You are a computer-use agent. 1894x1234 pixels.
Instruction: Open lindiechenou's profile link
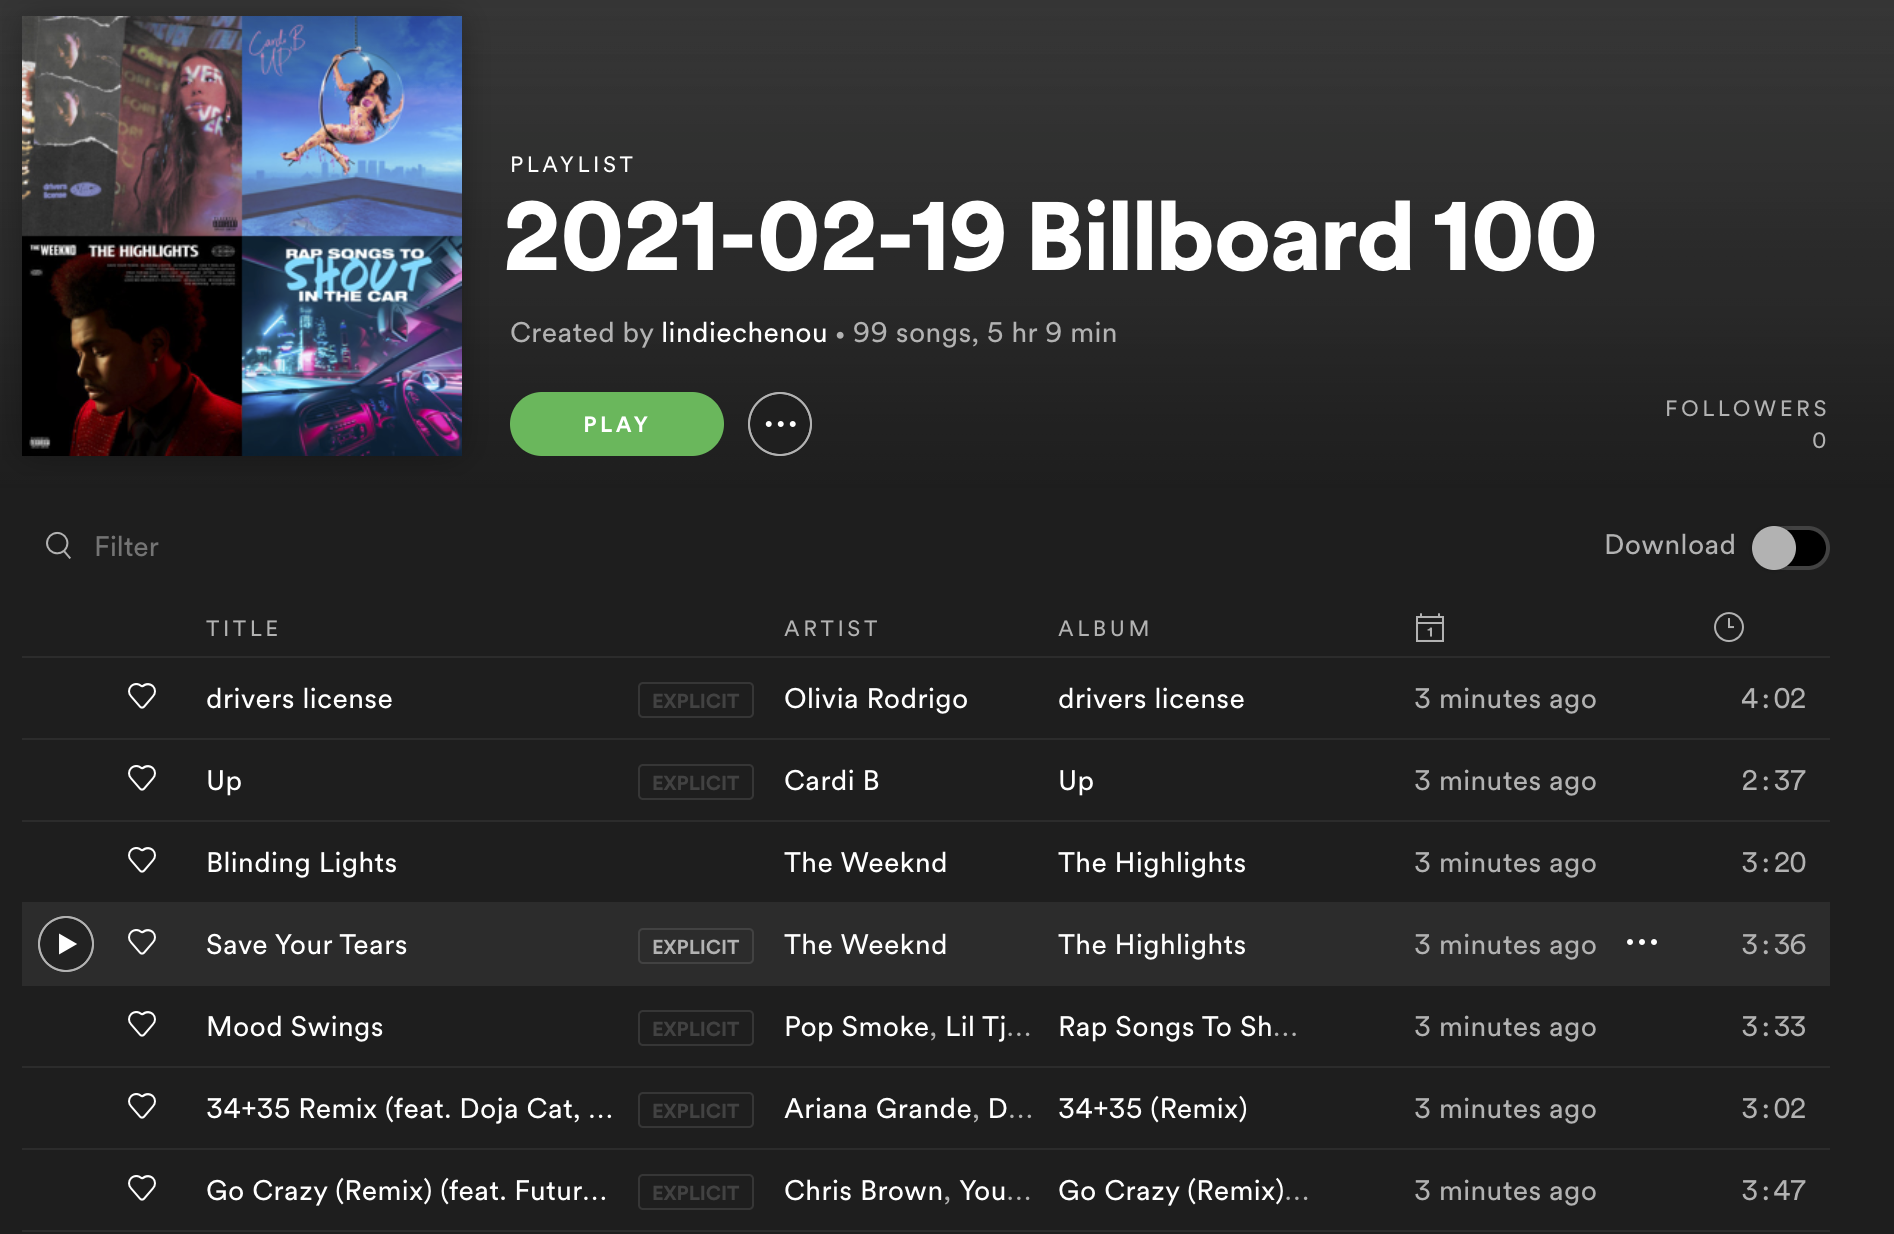pyautogui.click(x=743, y=332)
